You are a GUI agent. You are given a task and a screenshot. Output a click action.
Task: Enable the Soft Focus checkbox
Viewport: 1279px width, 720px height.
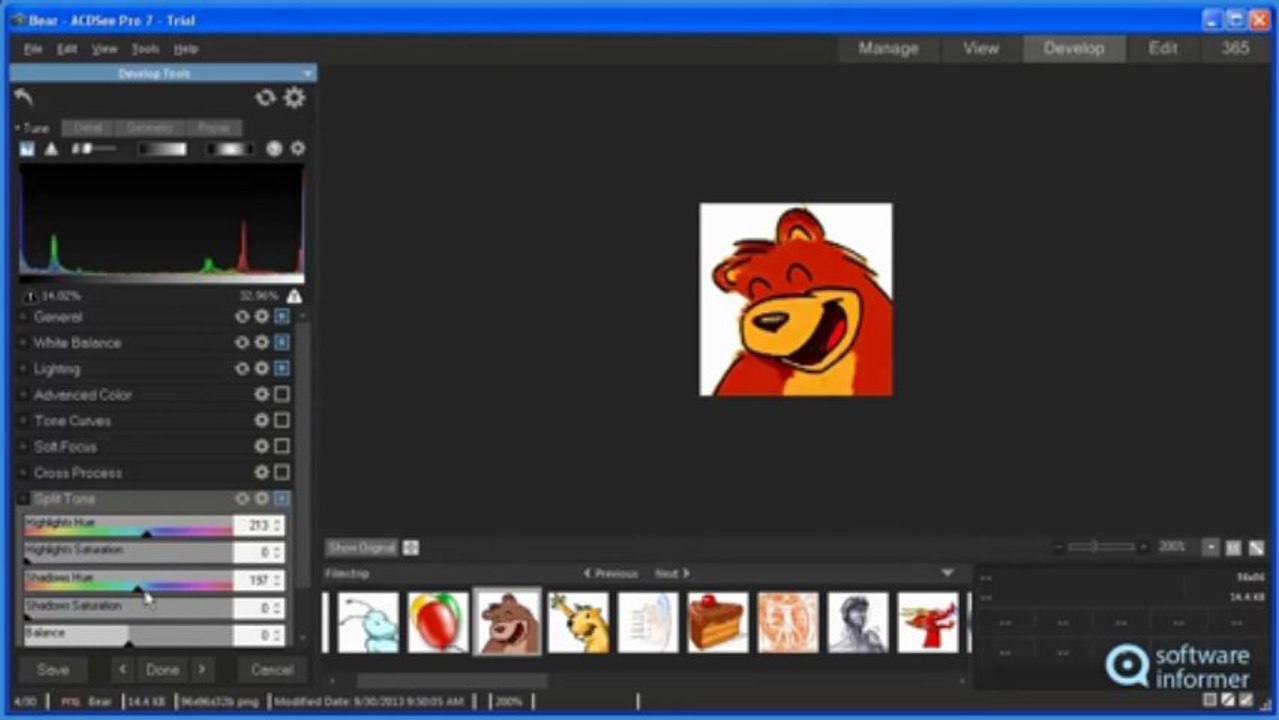point(282,447)
